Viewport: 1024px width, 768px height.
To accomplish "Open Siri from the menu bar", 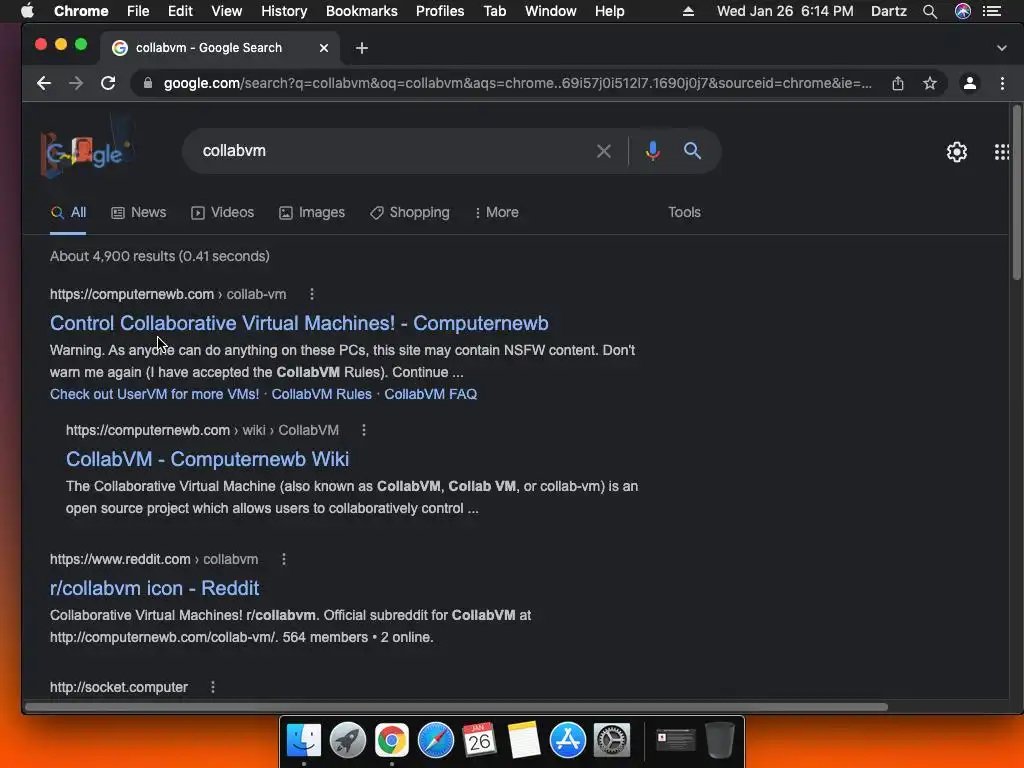I will [x=963, y=11].
